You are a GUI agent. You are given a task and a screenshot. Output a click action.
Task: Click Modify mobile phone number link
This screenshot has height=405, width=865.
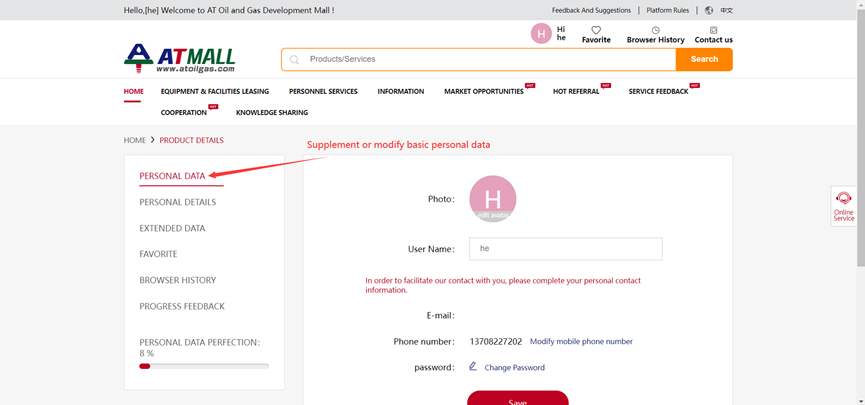(581, 341)
